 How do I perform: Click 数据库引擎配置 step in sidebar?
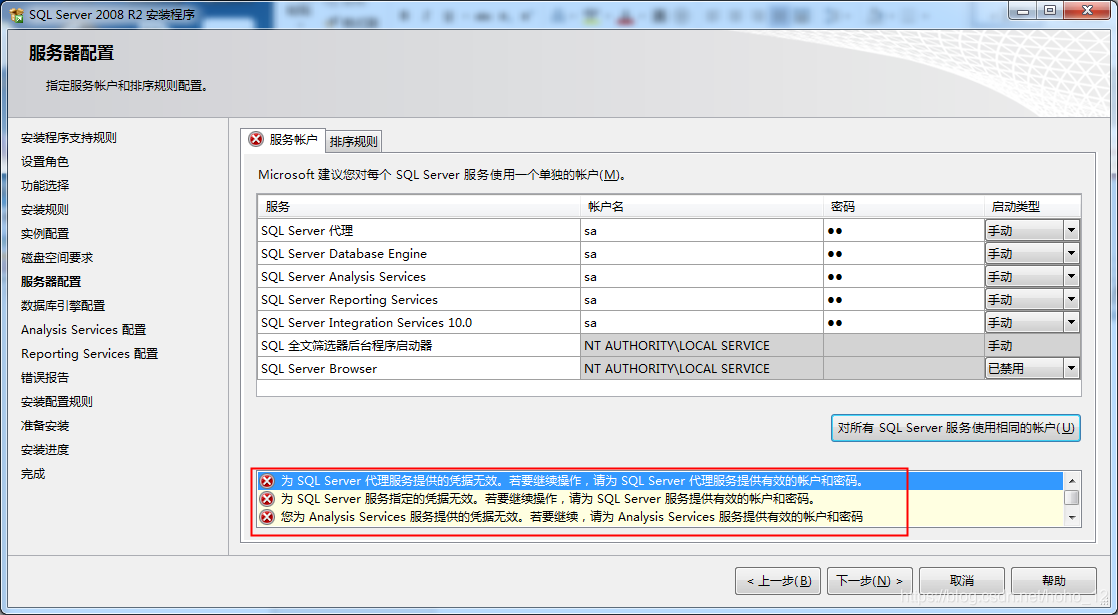point(63,305)
